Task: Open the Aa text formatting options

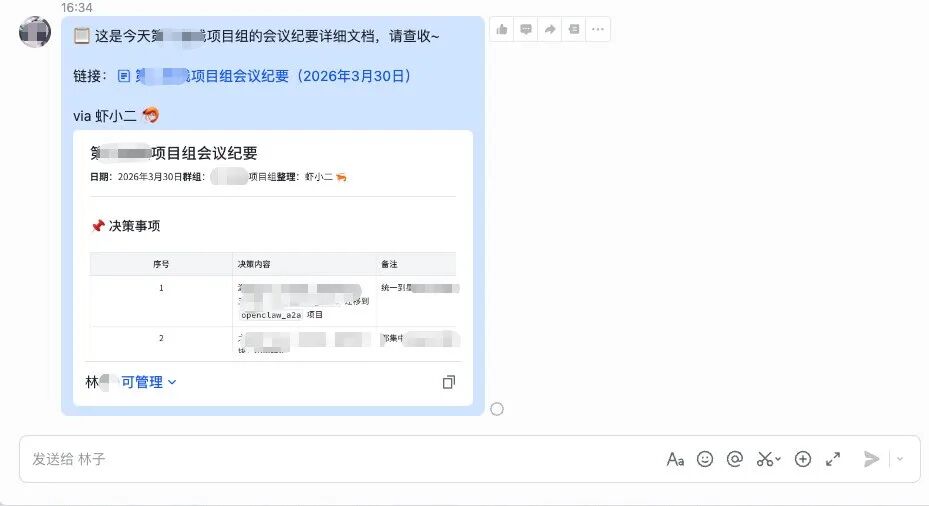Action: point(675,459)
